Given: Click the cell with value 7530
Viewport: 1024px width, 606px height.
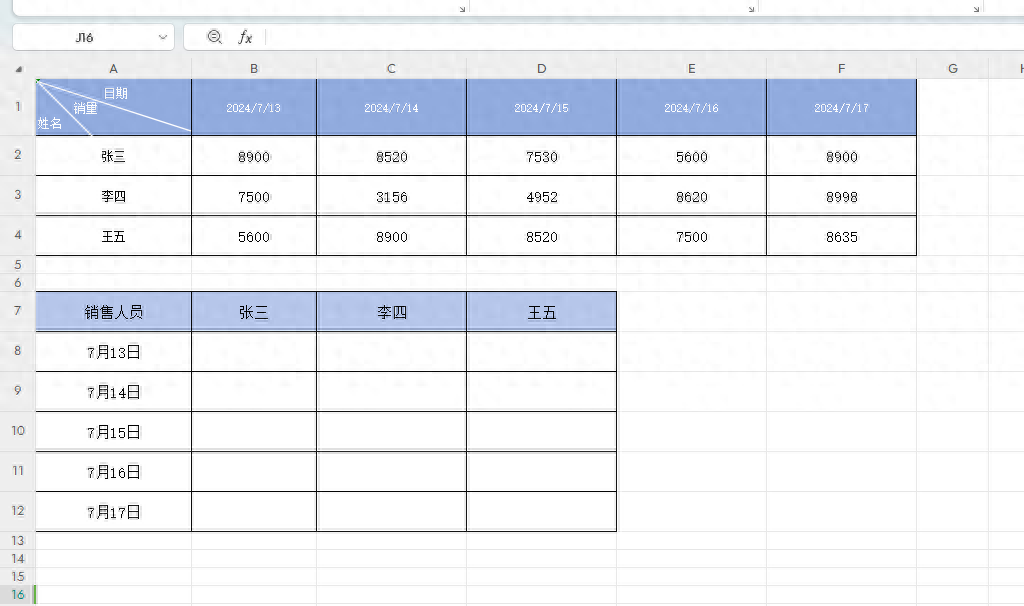Looking at the screenshot, I should pos(541,156).
